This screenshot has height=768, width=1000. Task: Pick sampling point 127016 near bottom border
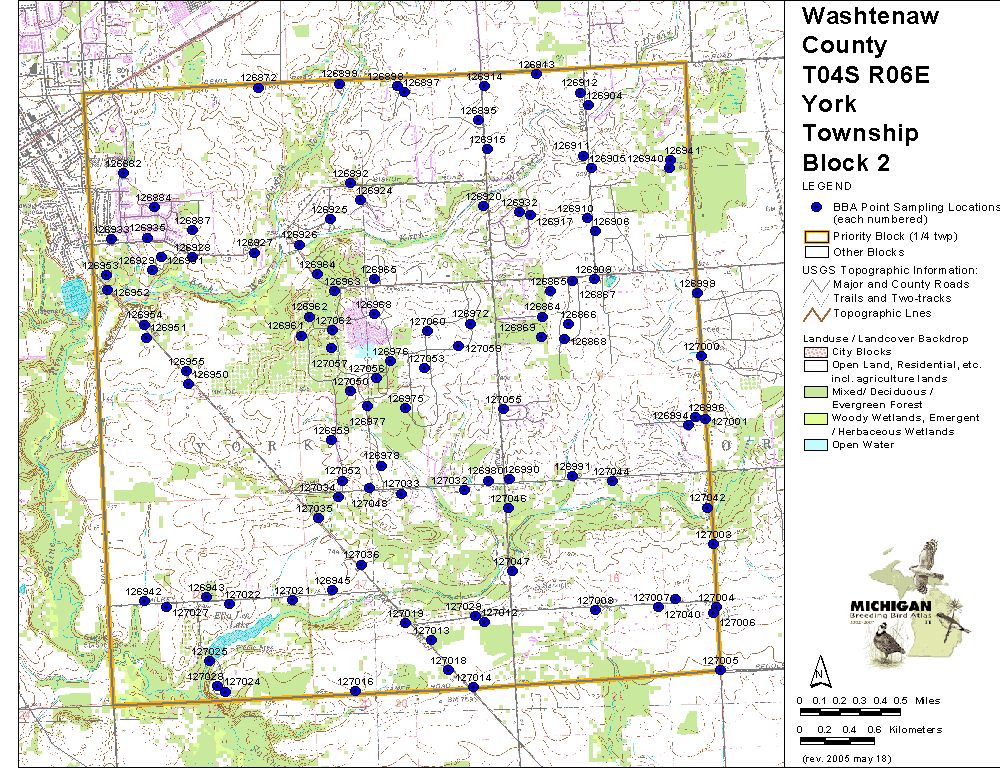click(355, 691)
